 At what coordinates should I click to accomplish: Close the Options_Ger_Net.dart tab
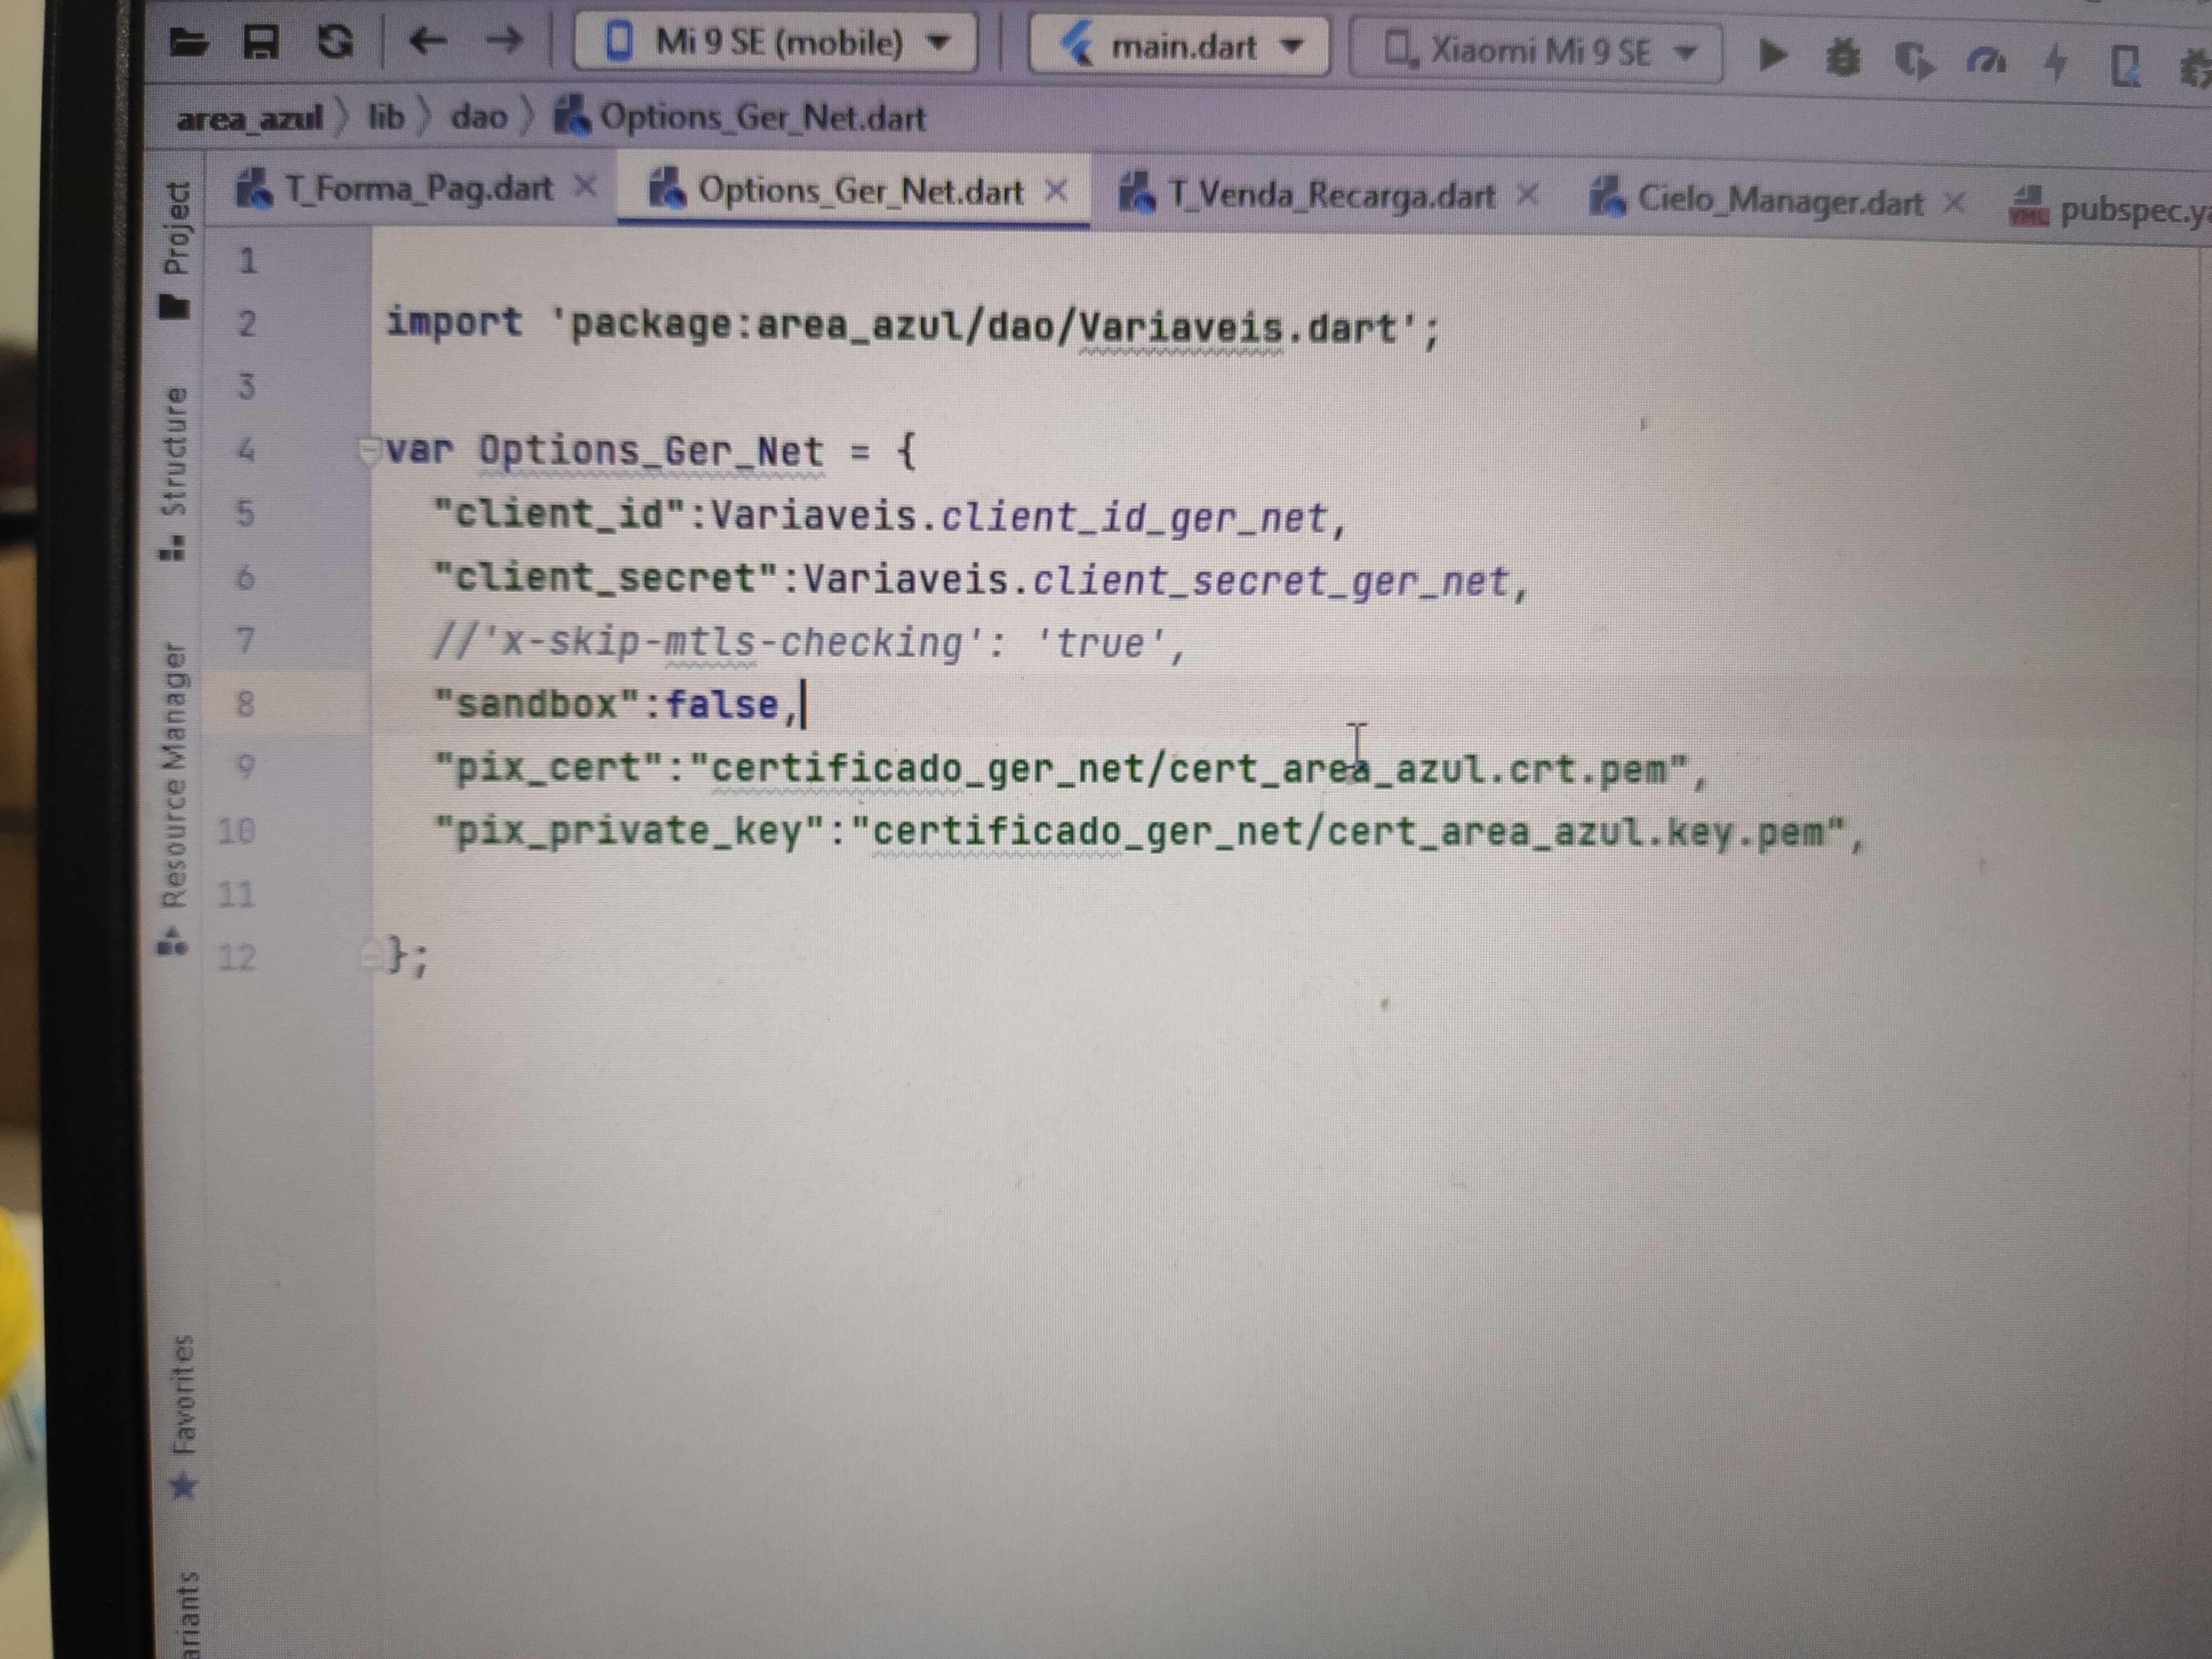[1056, 190]
